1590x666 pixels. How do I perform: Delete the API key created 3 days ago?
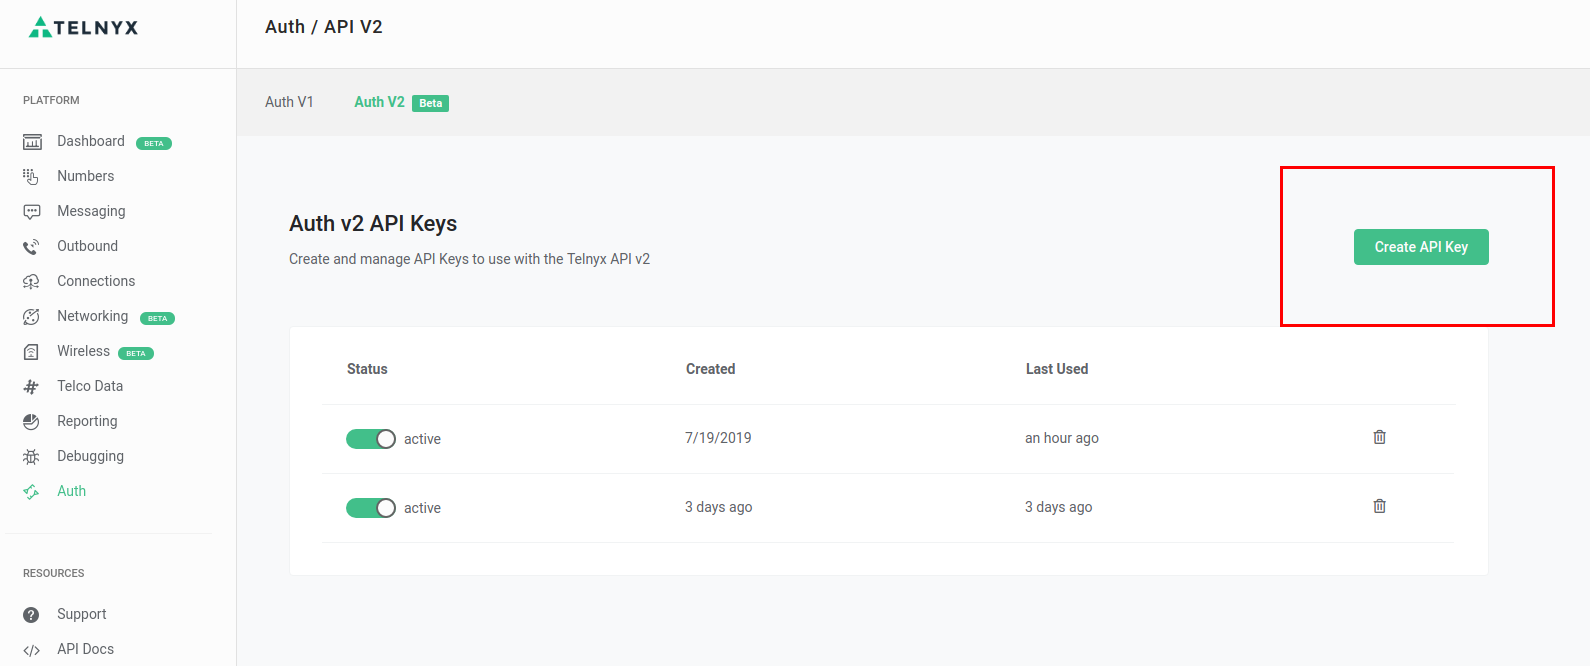coord(1379,506)
